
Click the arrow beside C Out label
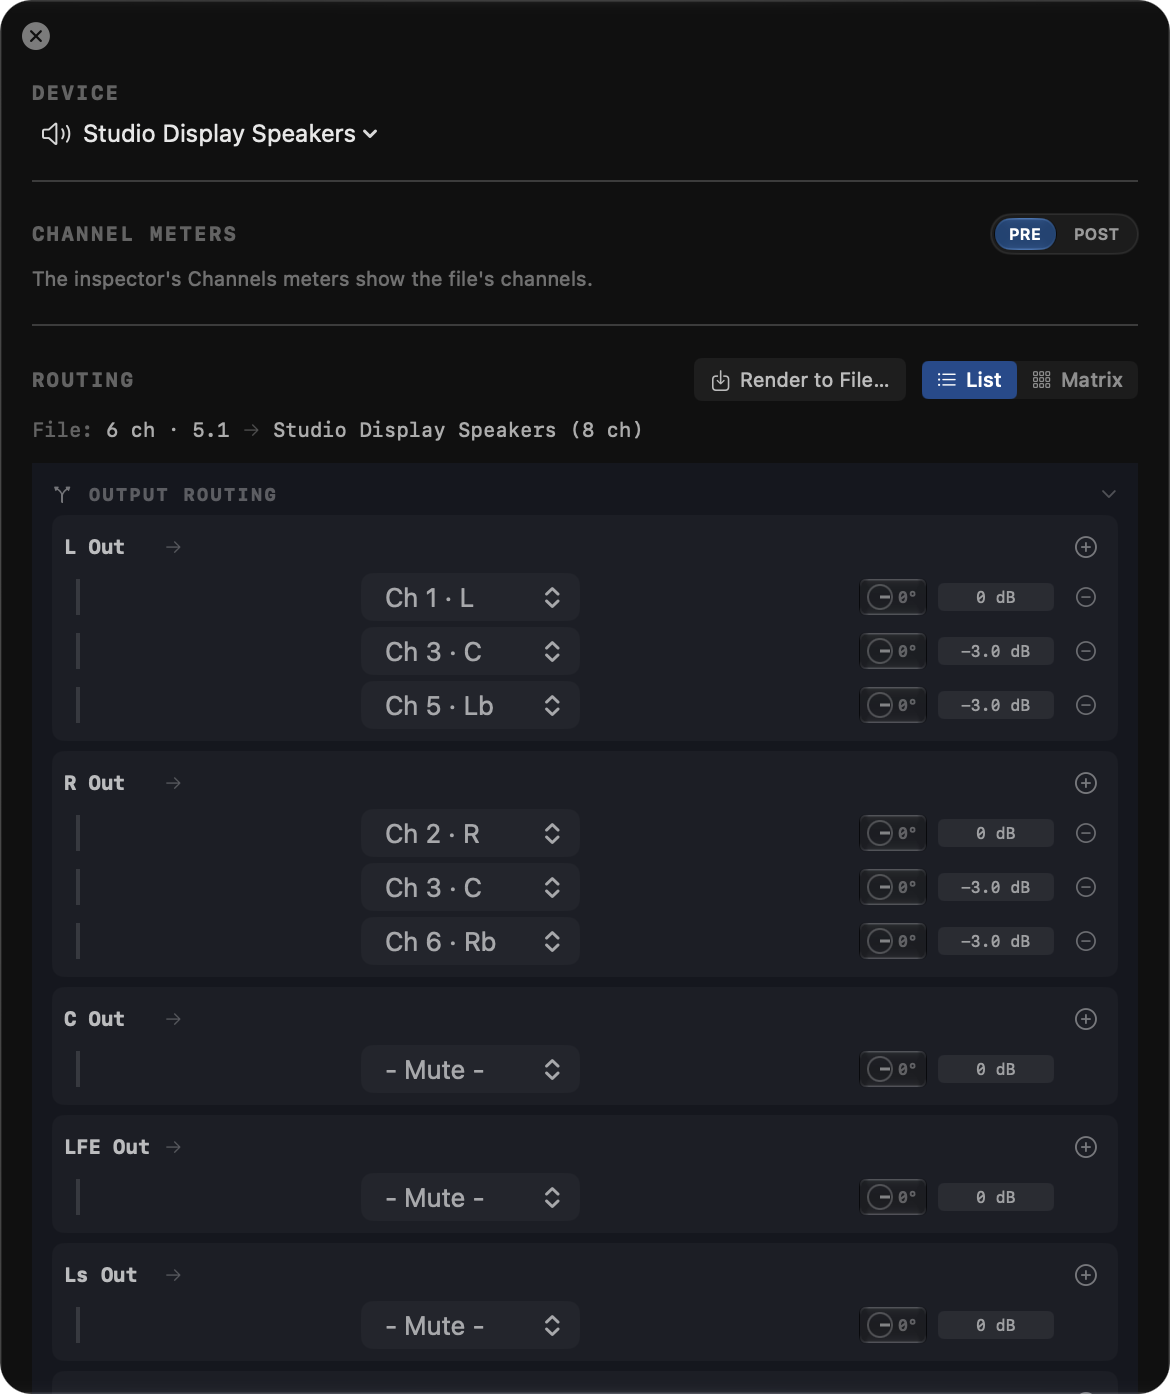(173, 1019)
